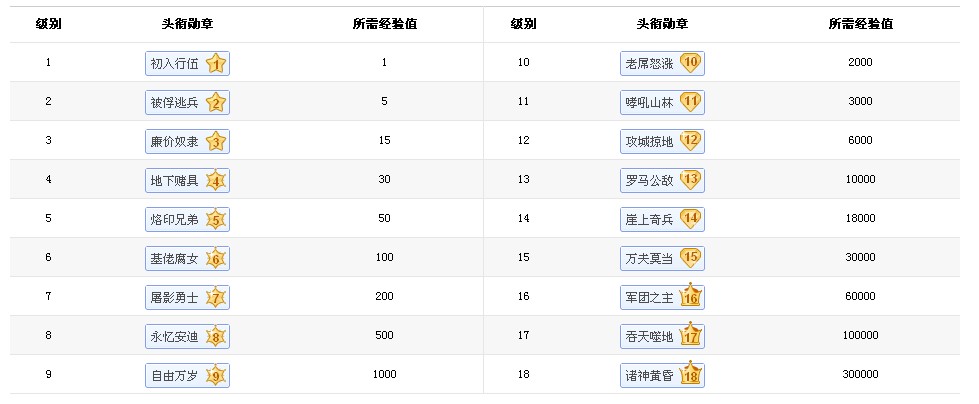Image resolution: width=979 pixels, height=404 pixels.
Task: Click the level 12 heart medal icon
Action: pos(691,141)
